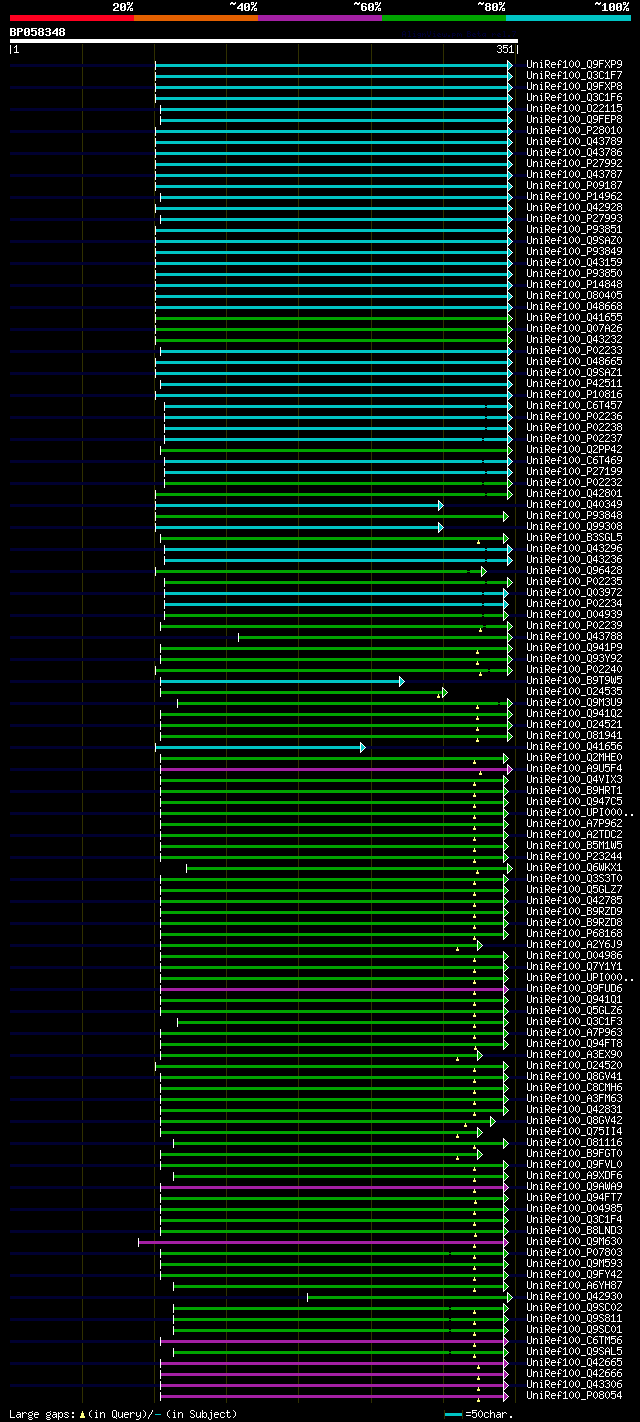Click the UniRef100_B9T9W5 label

coord(574,681)
